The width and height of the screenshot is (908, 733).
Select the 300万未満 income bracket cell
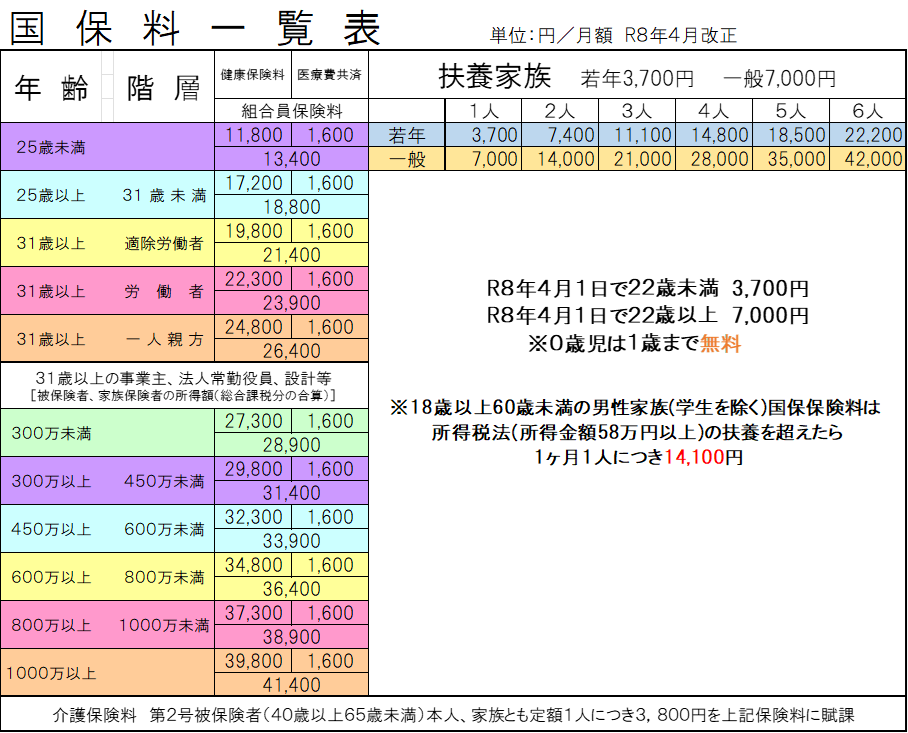pyautogui.click(x=108, y=433)
